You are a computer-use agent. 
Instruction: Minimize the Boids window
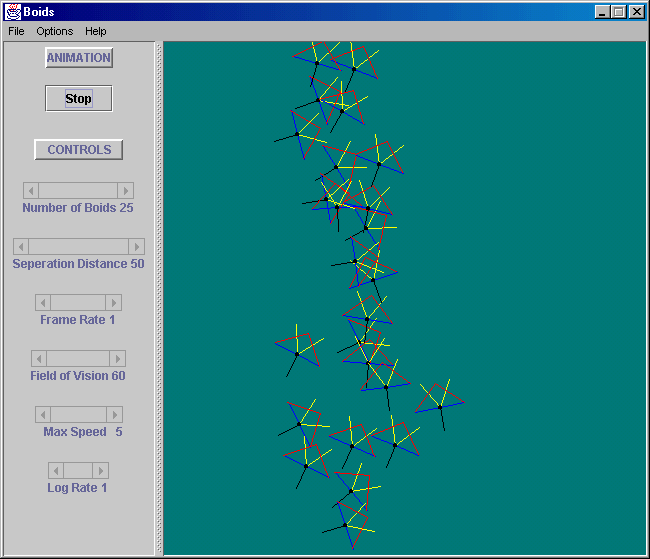602,12
